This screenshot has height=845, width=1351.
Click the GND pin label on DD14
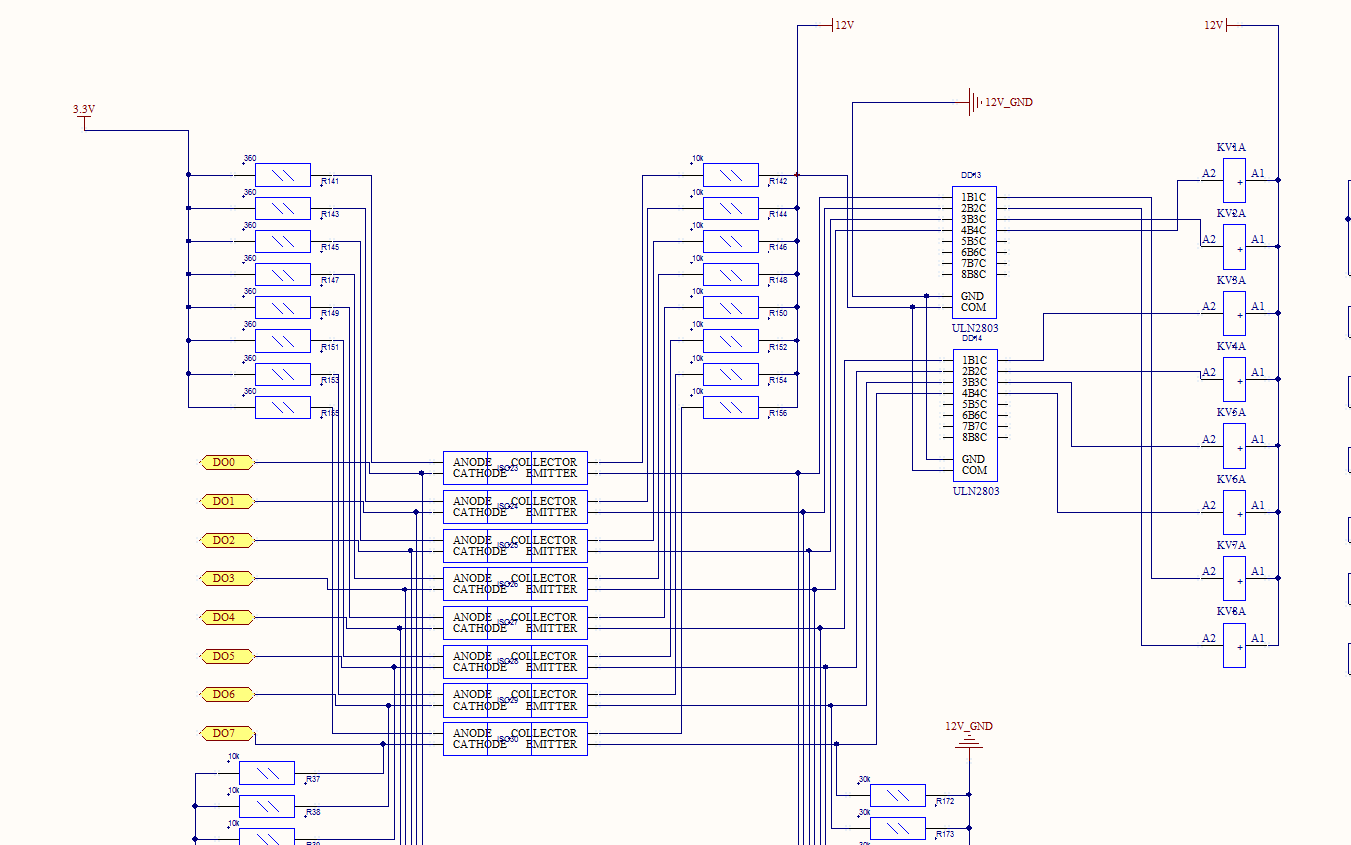click(973, 459)
